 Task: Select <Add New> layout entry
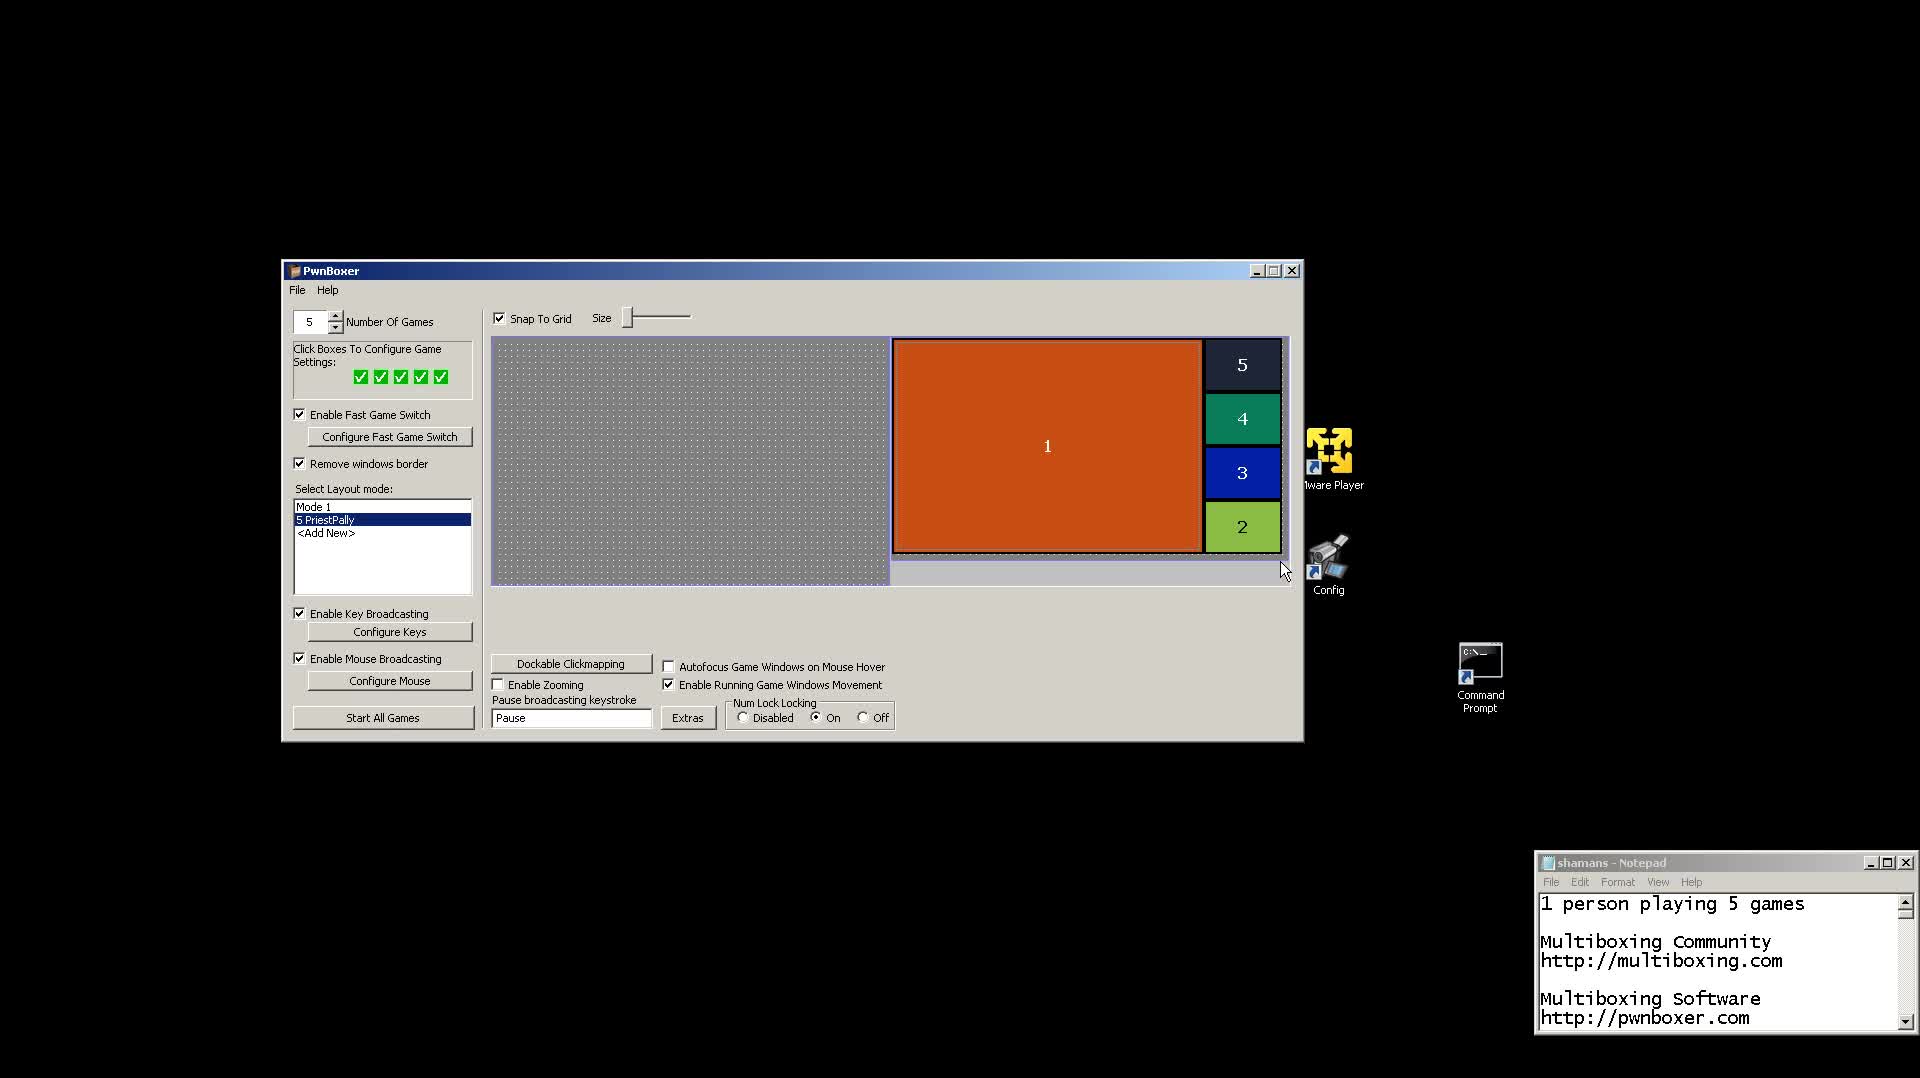382,533
